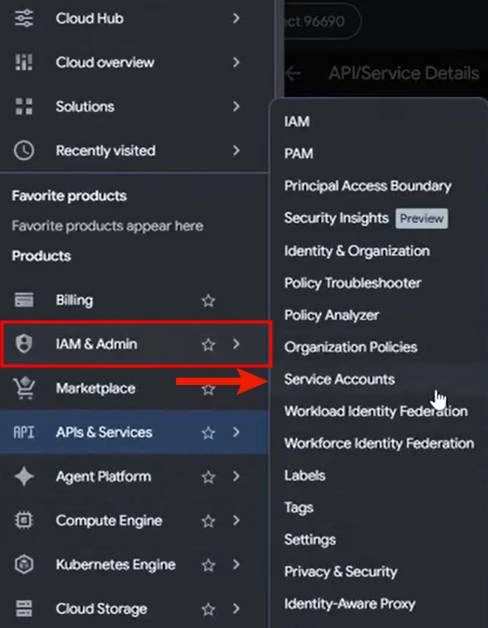Open the Cloud Storage submenu chevron

point(236,608)
